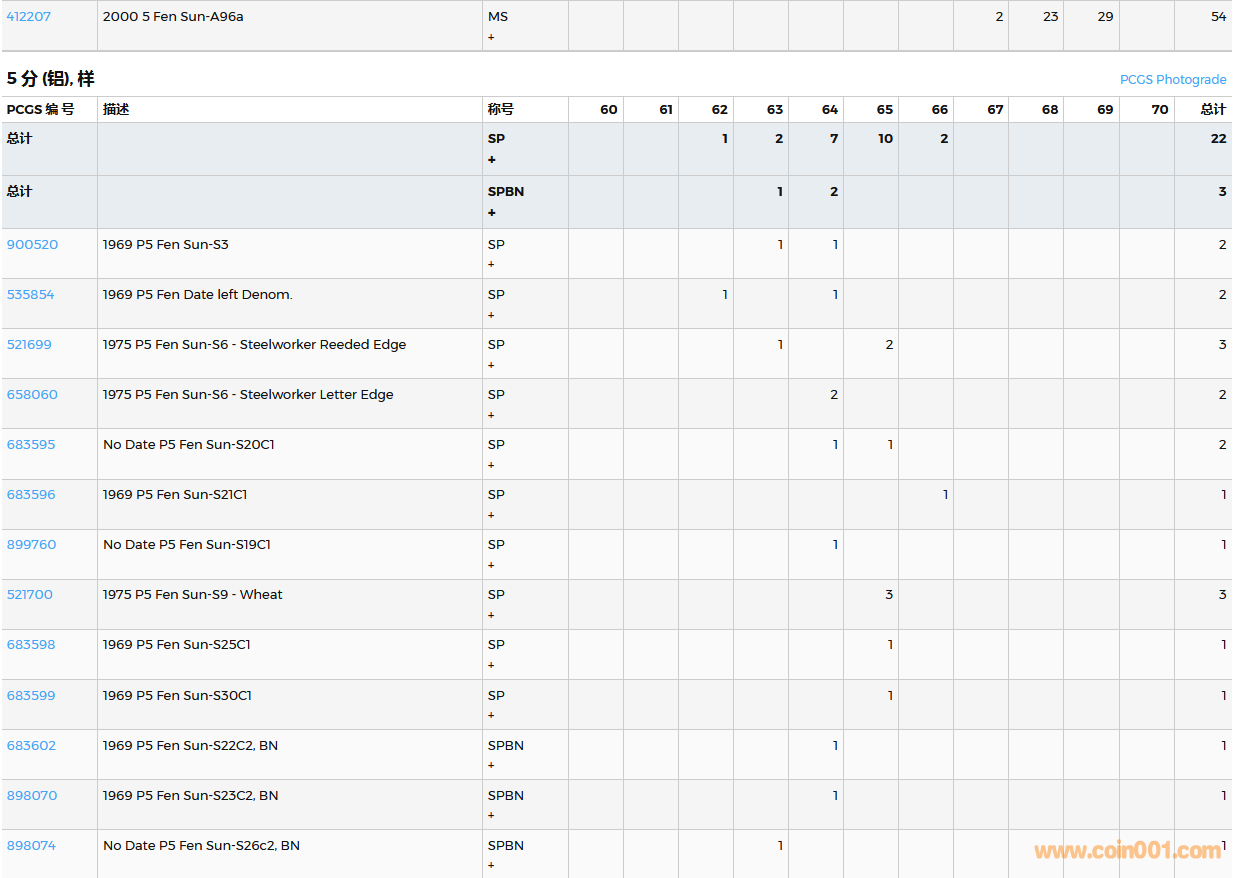Click the 描述 column header

(116, 110)
